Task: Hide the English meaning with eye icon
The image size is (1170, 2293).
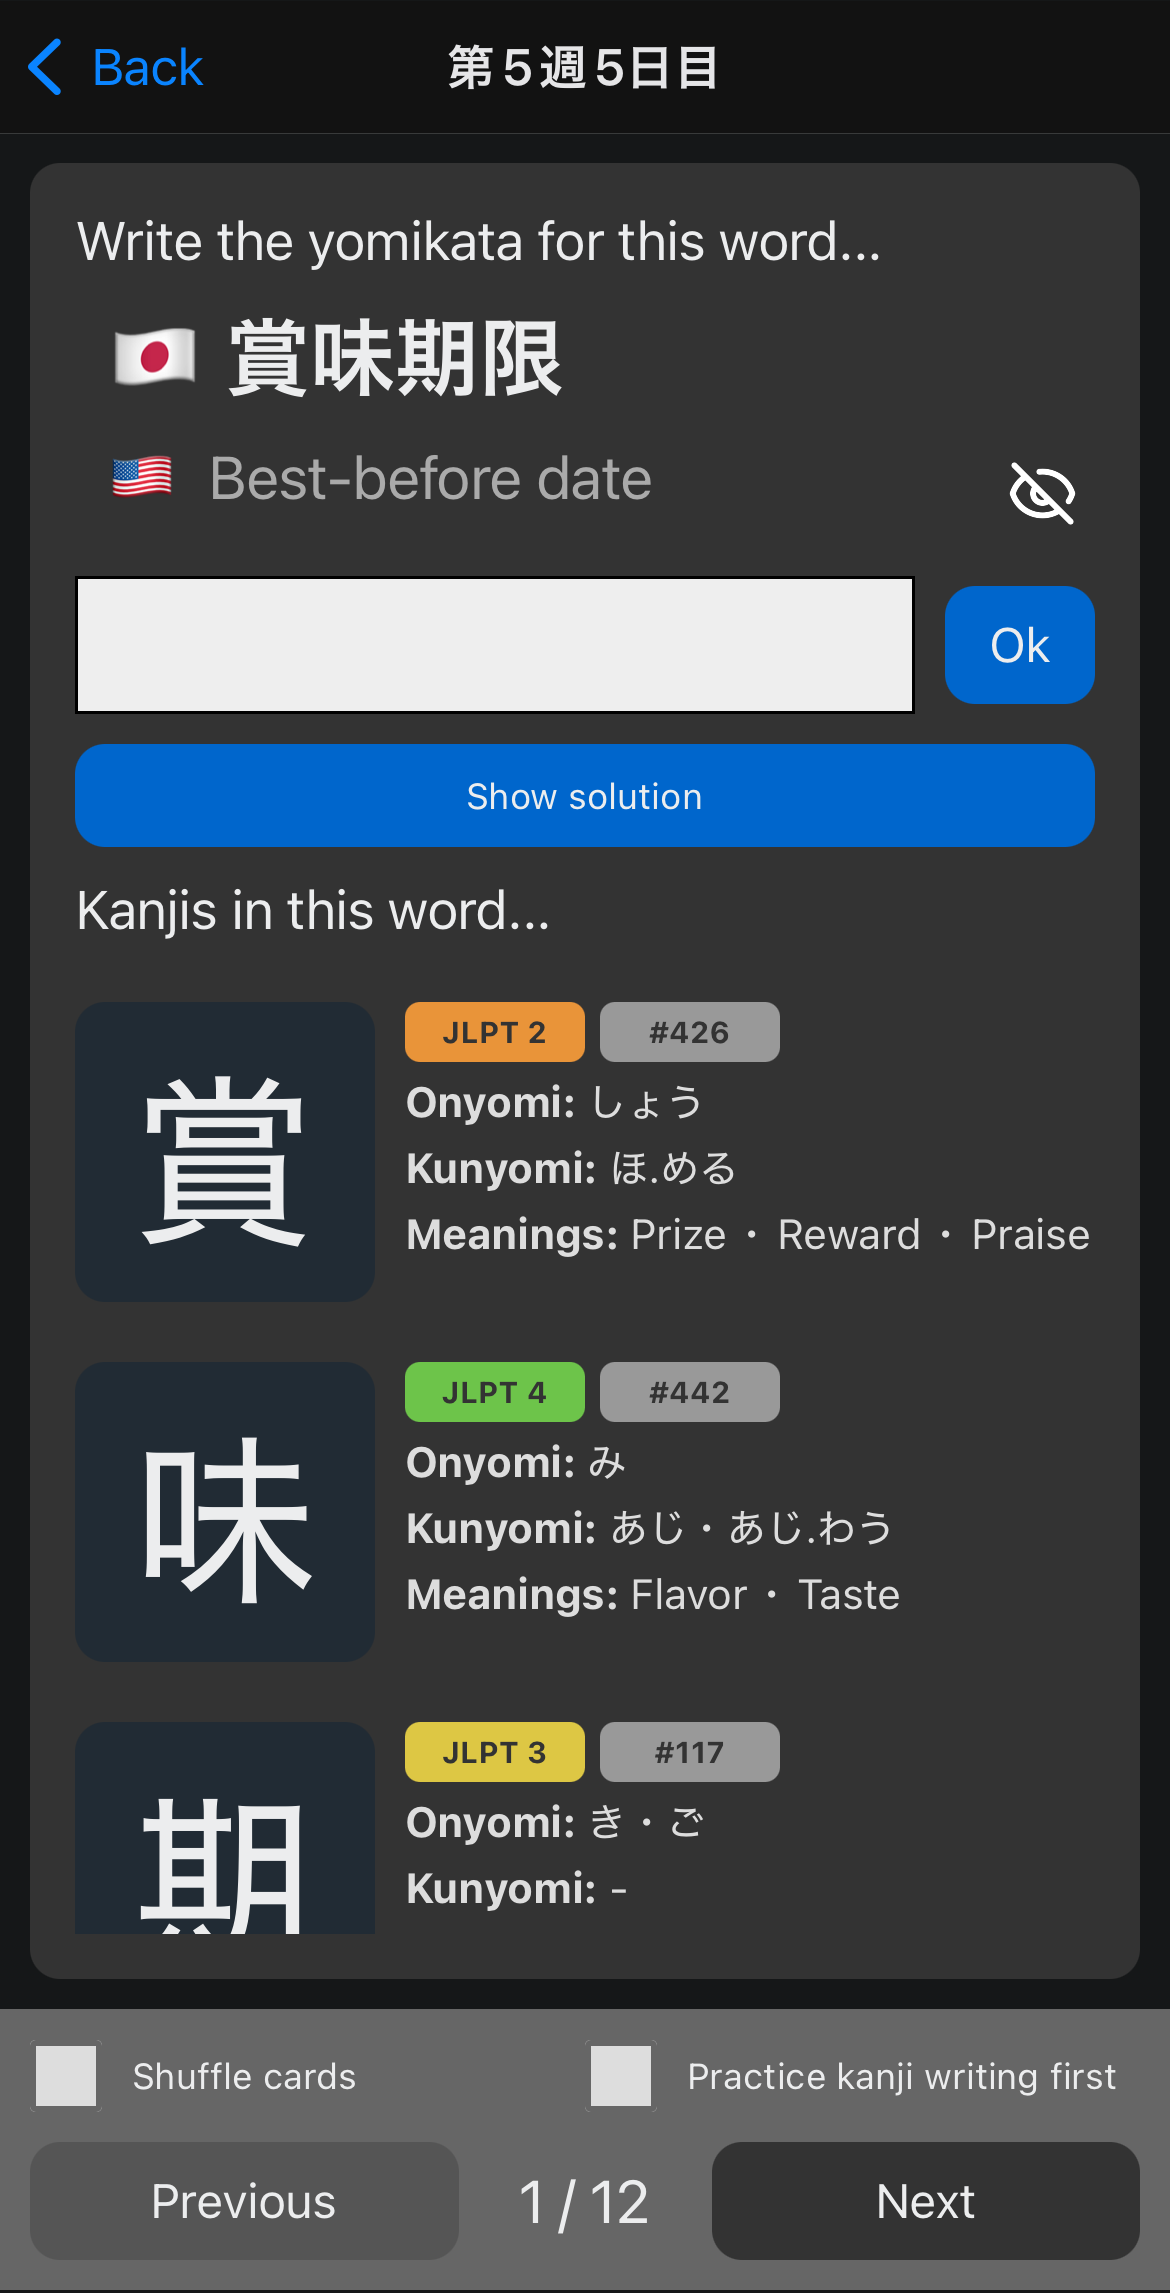Action: tap(1042, 492)
